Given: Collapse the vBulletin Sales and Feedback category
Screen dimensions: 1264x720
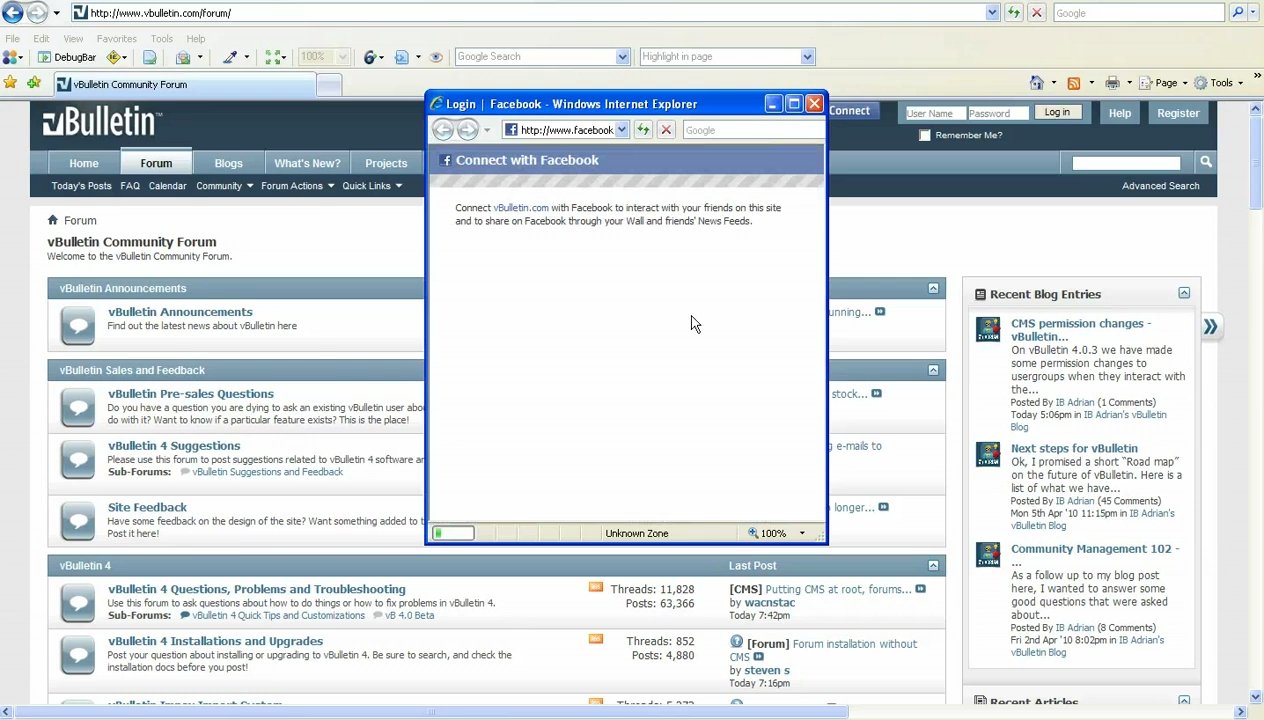Looking at the screenshot, I should click(933, 370).
